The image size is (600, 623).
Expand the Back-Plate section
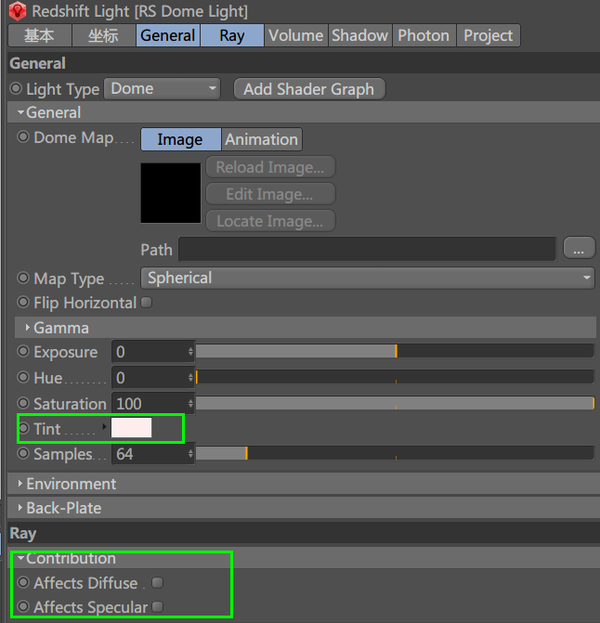[x=304, y=508]
